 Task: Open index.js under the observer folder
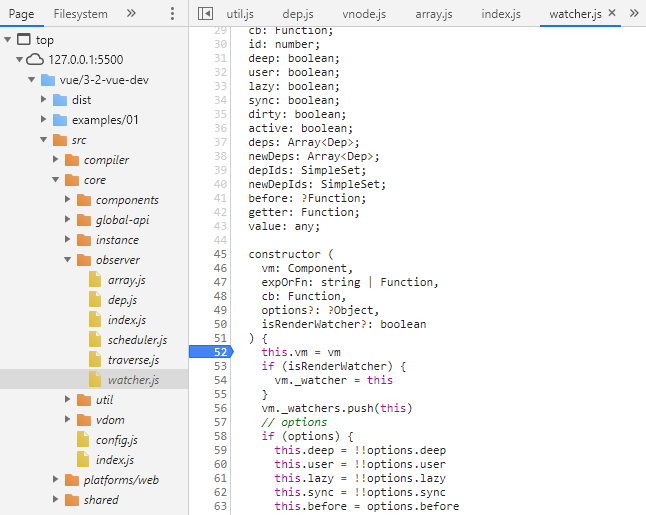(127, 320)
